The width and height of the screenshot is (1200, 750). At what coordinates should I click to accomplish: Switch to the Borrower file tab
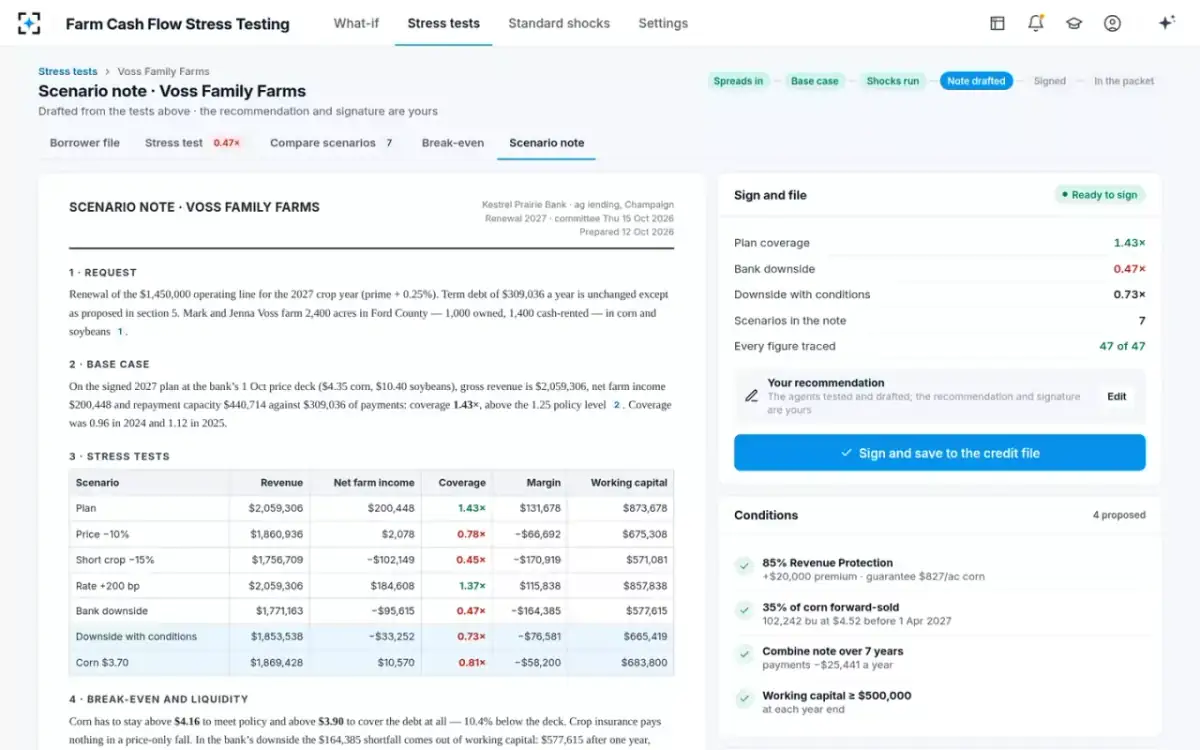[85, 143]
